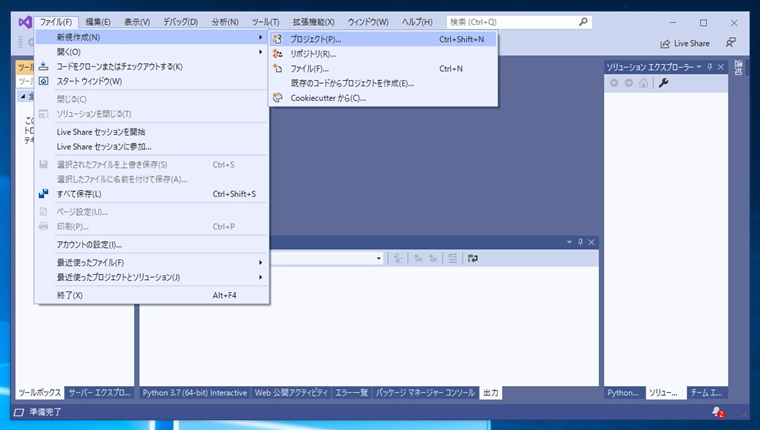Open Account Settings(I)... menu entry

[x=151, y=245]
